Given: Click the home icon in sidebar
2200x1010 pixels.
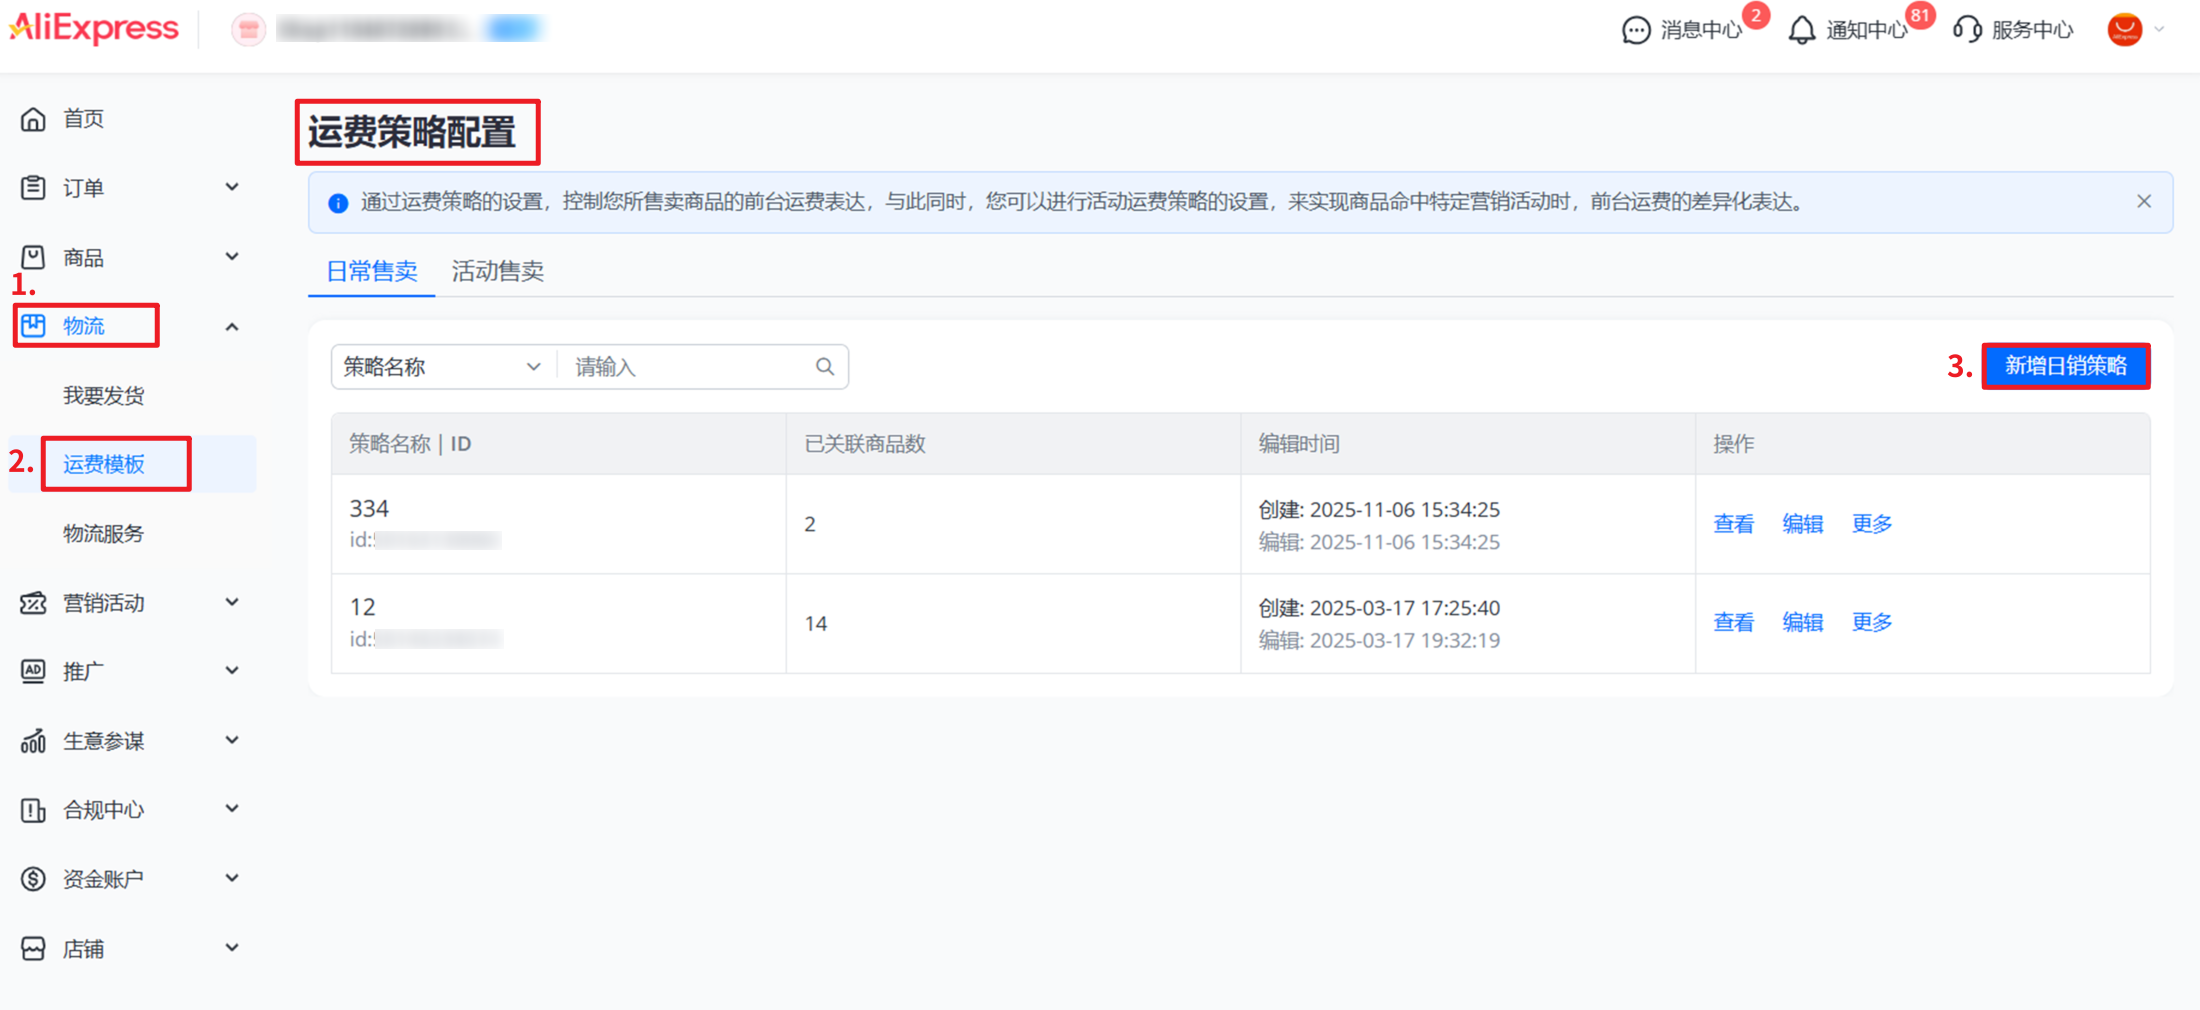Looking at the screenshot, I should (x=33, y=119).
